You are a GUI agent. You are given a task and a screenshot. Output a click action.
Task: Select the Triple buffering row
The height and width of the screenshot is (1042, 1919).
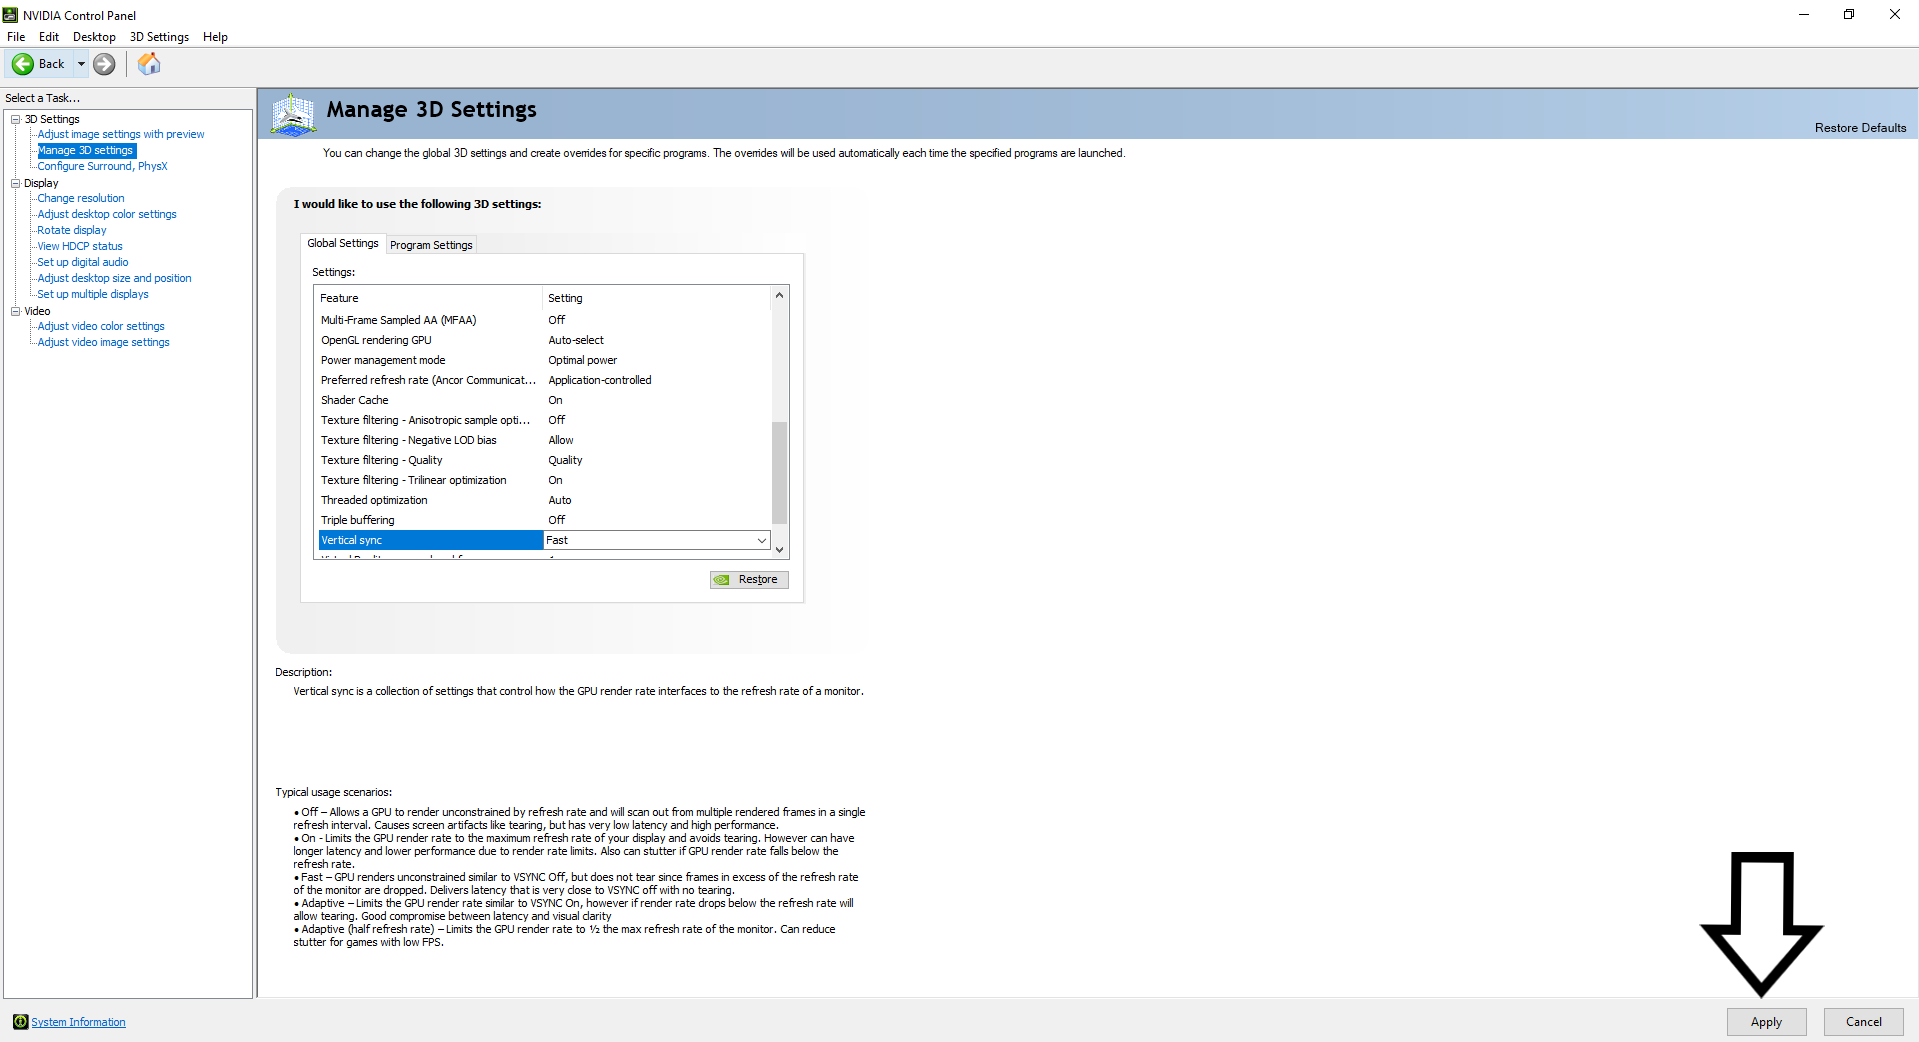point(544,520)
